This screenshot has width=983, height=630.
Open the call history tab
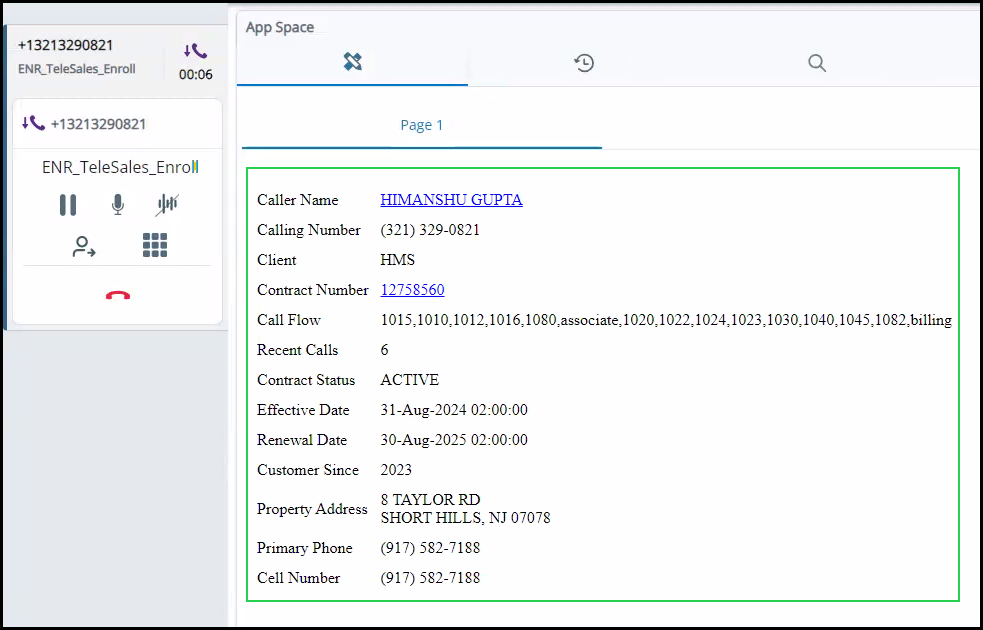coord(584,63)
